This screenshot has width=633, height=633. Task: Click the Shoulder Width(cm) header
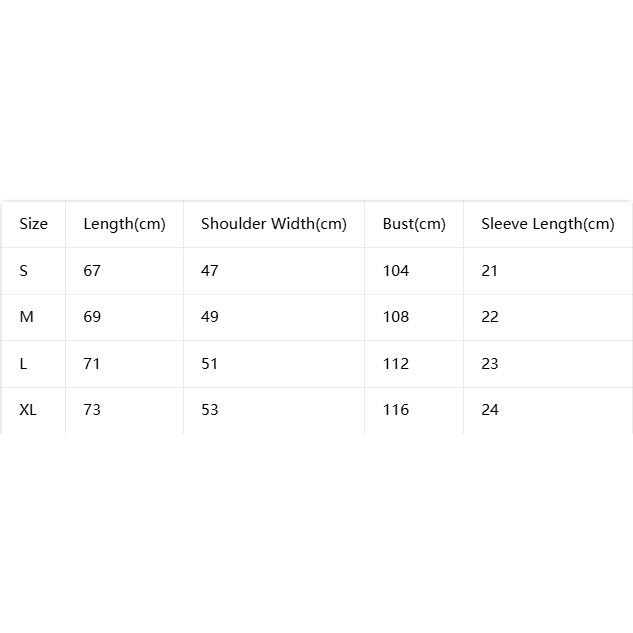(274, 224)
